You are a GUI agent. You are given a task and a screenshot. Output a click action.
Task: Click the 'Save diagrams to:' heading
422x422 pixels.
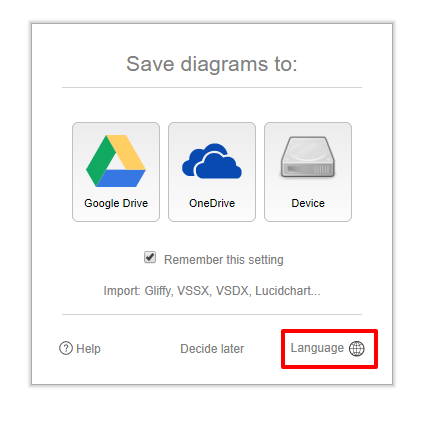tap(212, 64)
